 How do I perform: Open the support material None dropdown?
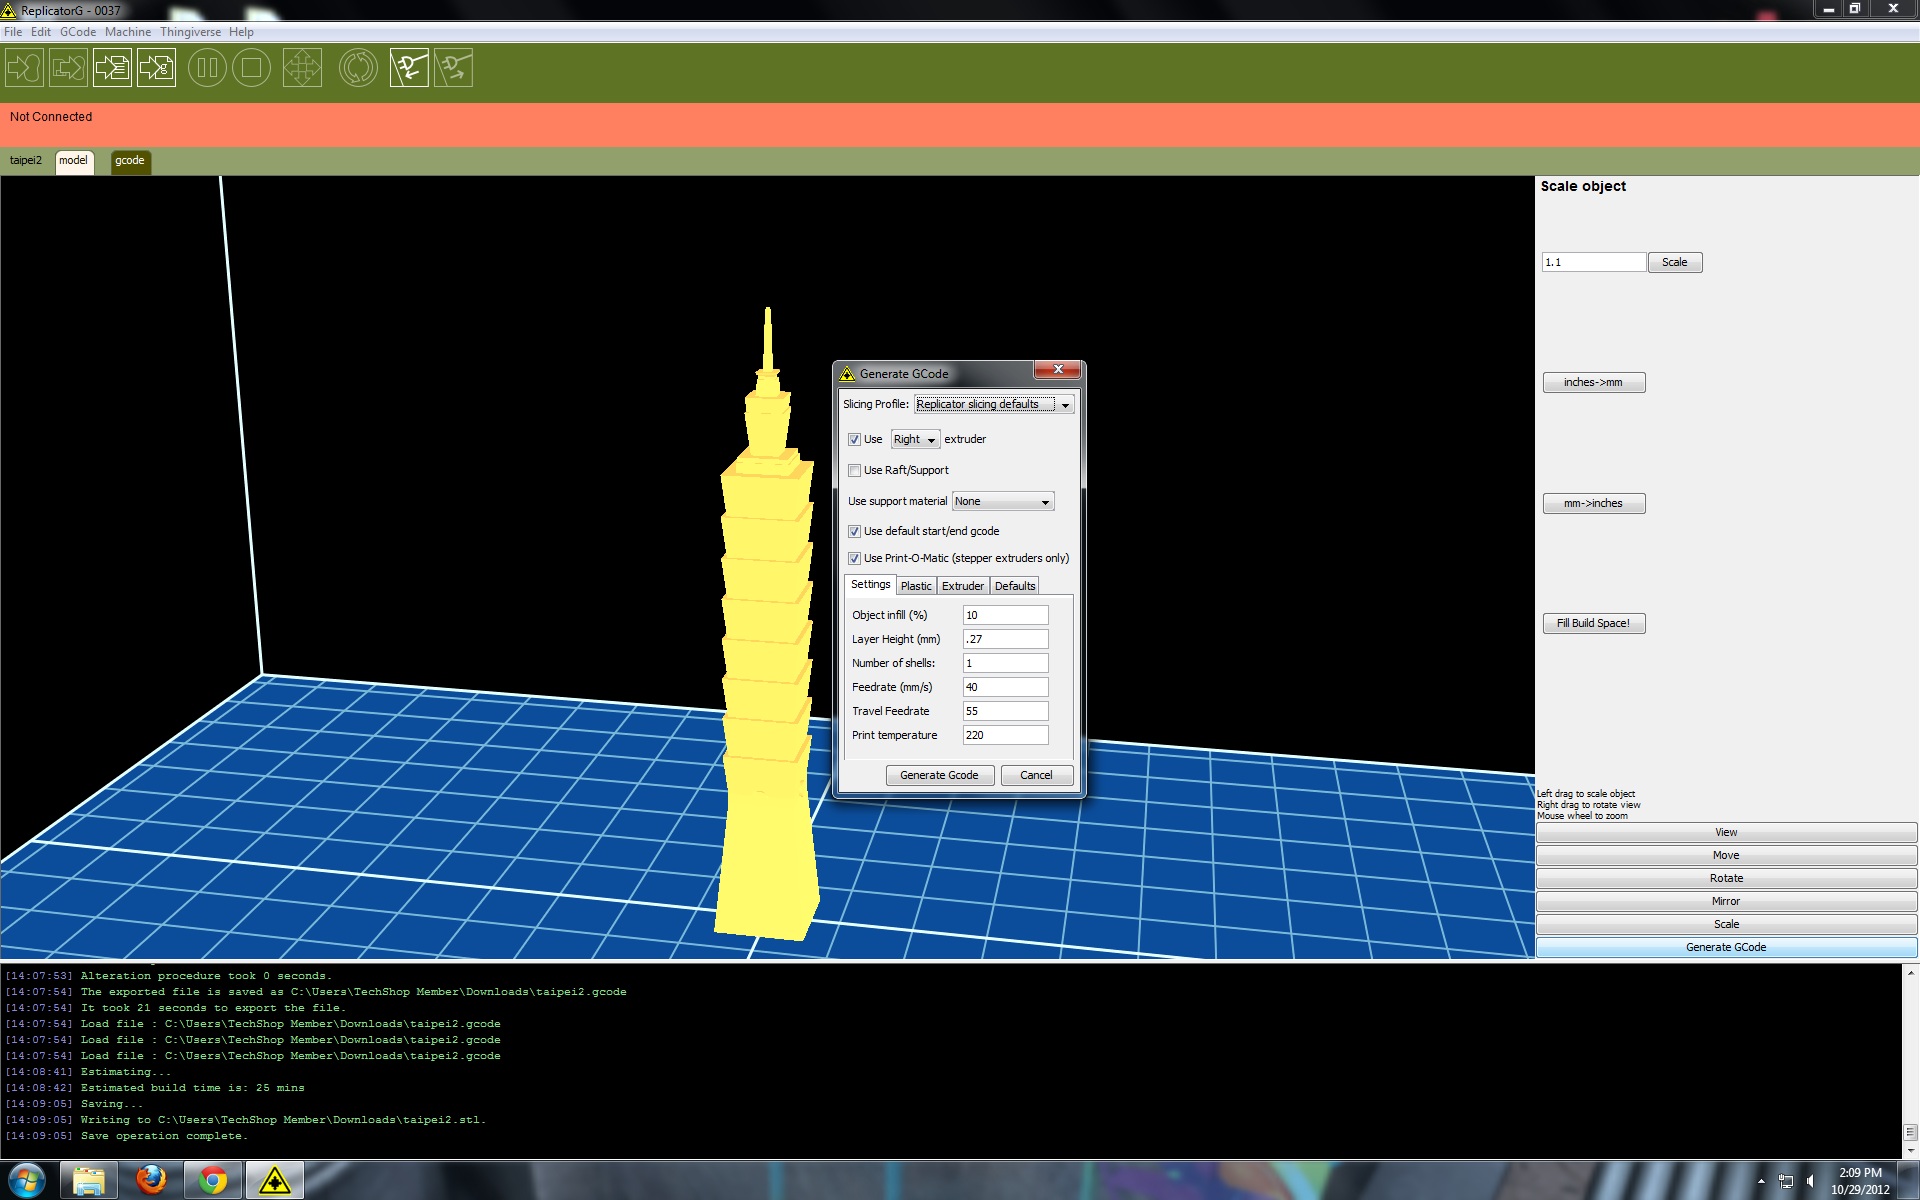(1003, 501)
